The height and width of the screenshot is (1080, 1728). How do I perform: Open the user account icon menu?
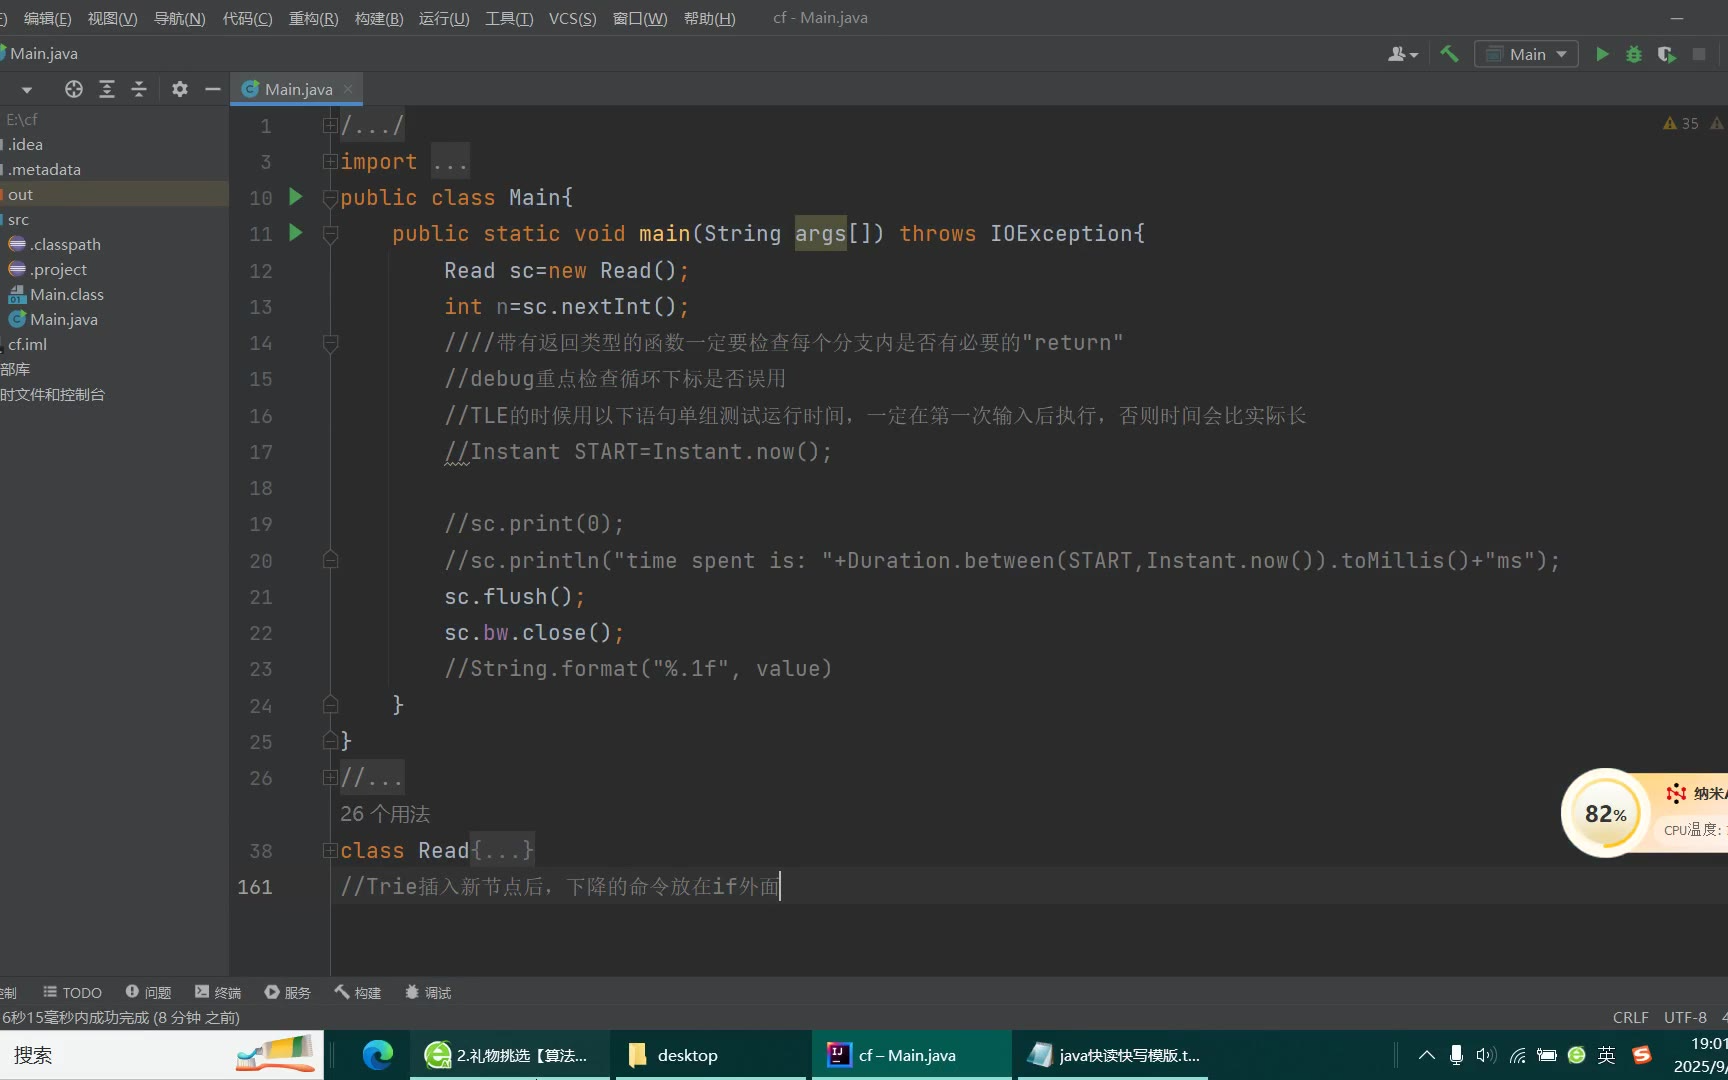point(1403,54)
